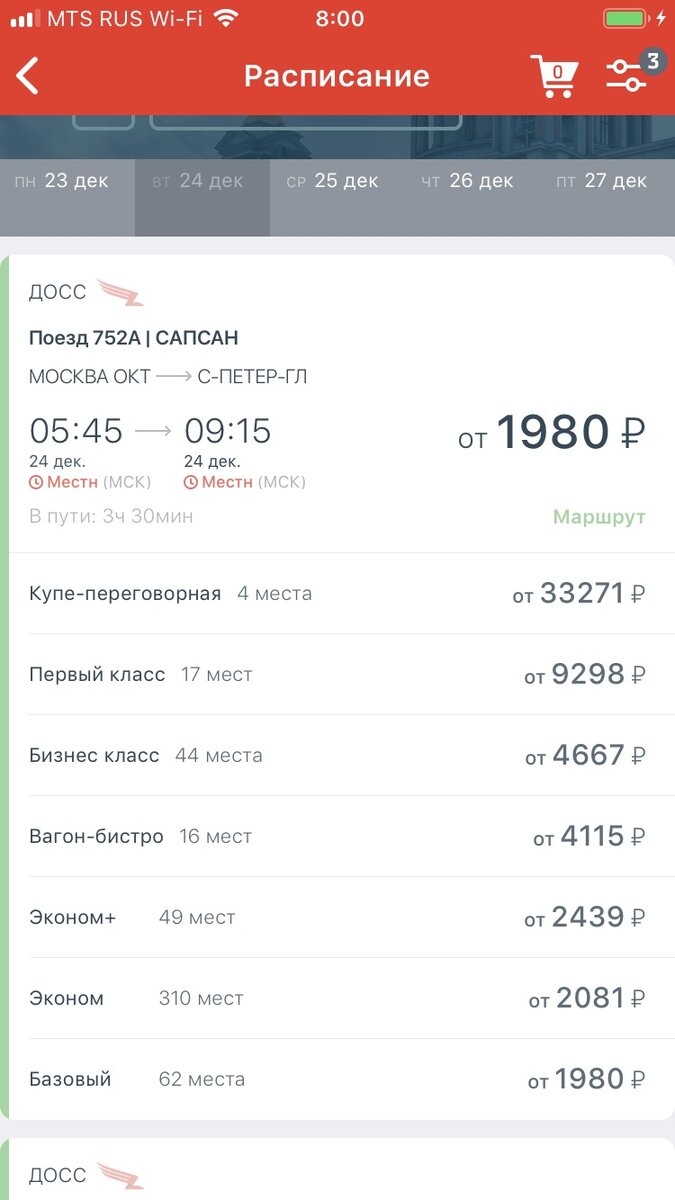Open the Маршрут route link
Screen dimensions: 675x1200
[x=599, y=519]
